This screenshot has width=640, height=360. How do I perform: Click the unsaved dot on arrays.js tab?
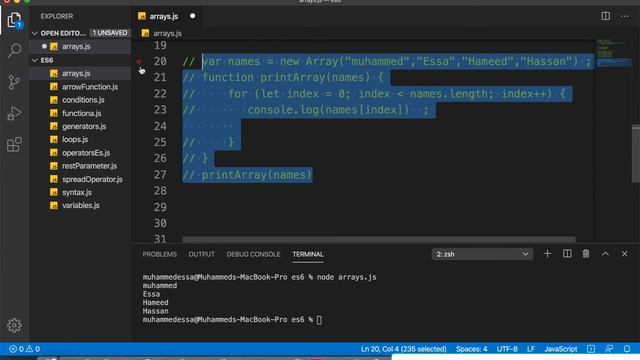coord(192,16)
